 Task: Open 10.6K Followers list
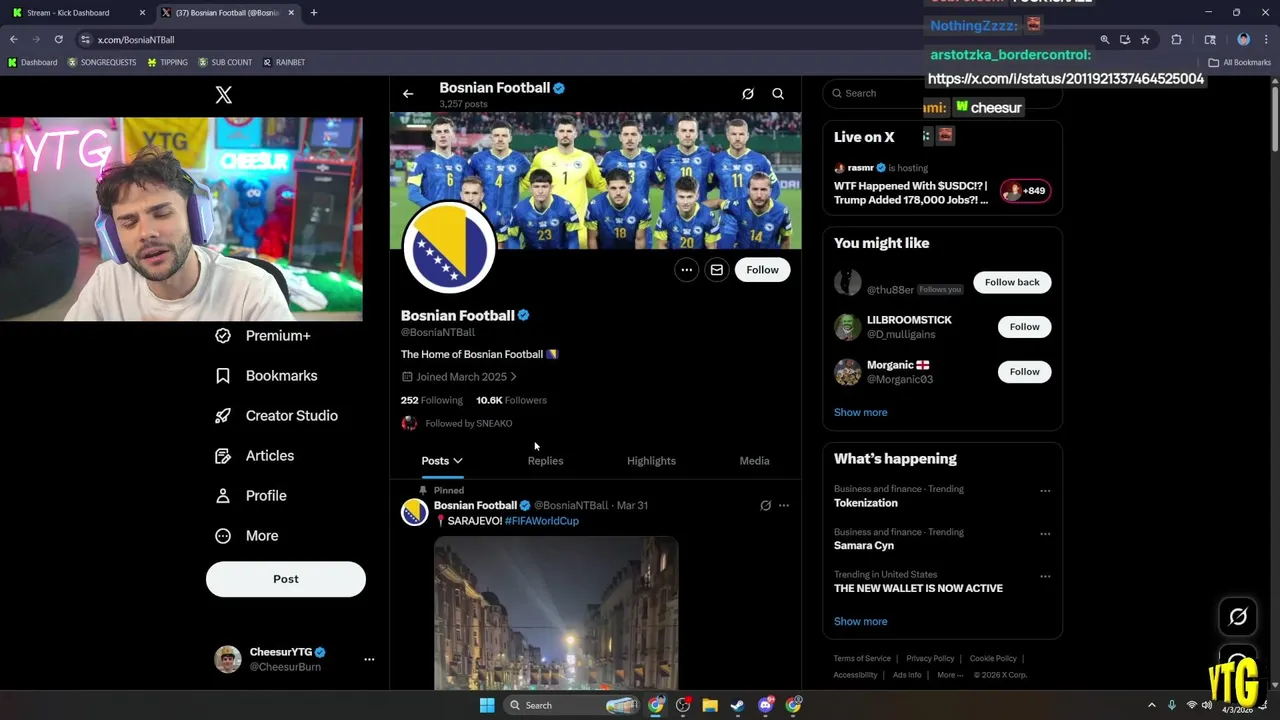coord(511,400)
